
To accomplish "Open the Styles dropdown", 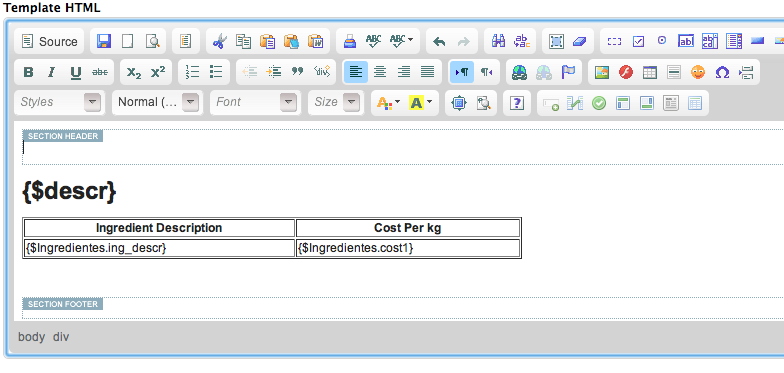I will [60, 102].
